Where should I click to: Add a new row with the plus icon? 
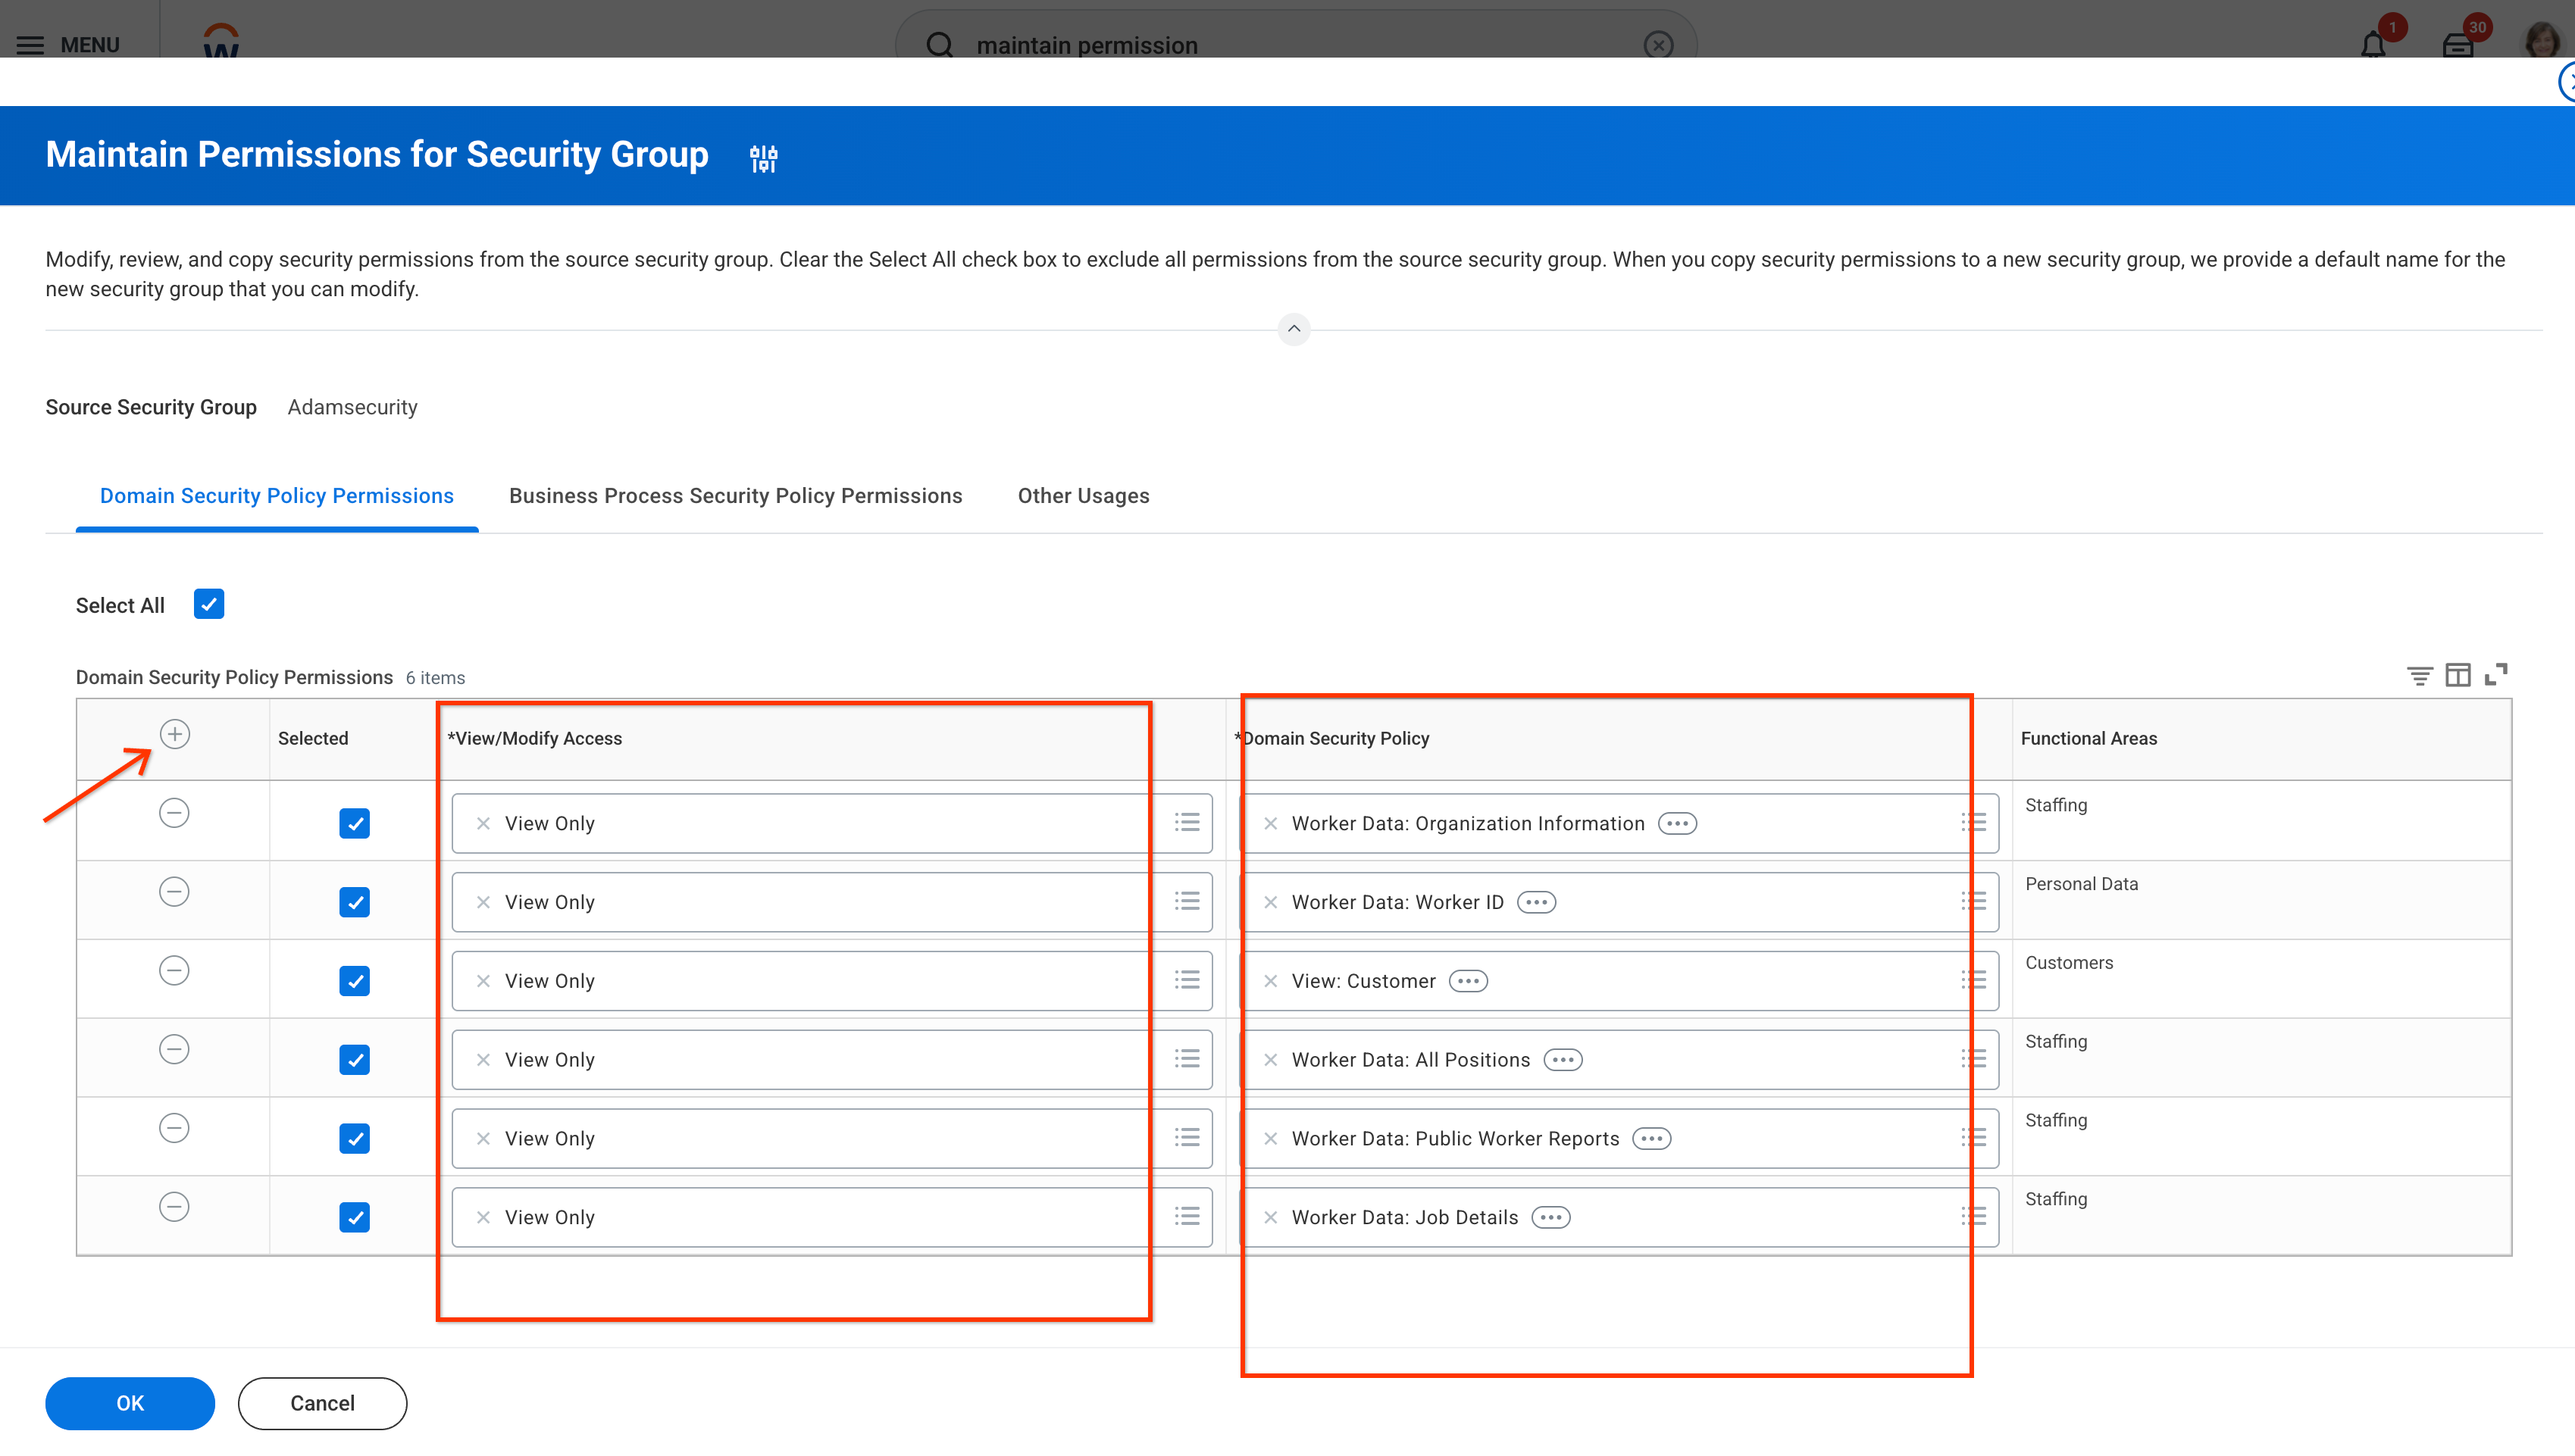(175, 735)
